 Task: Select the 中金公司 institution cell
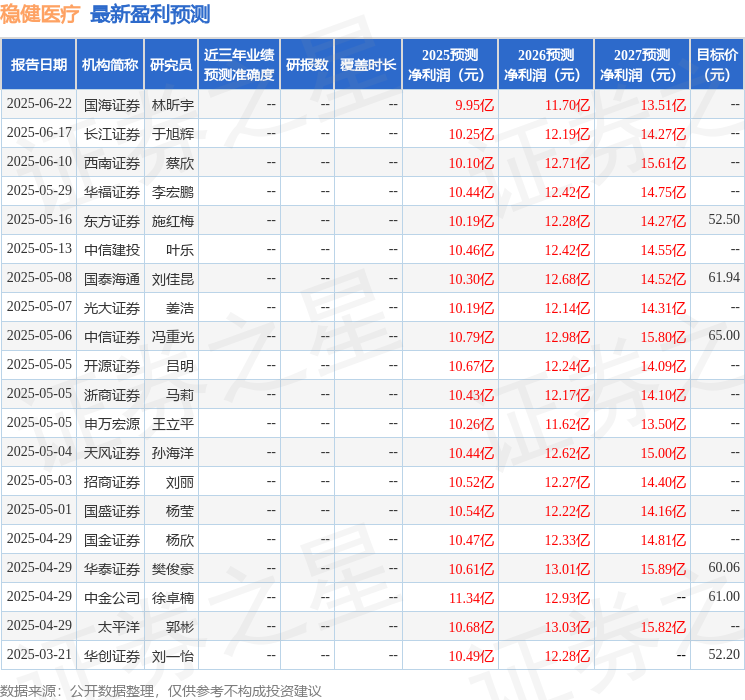pos(112,598)
